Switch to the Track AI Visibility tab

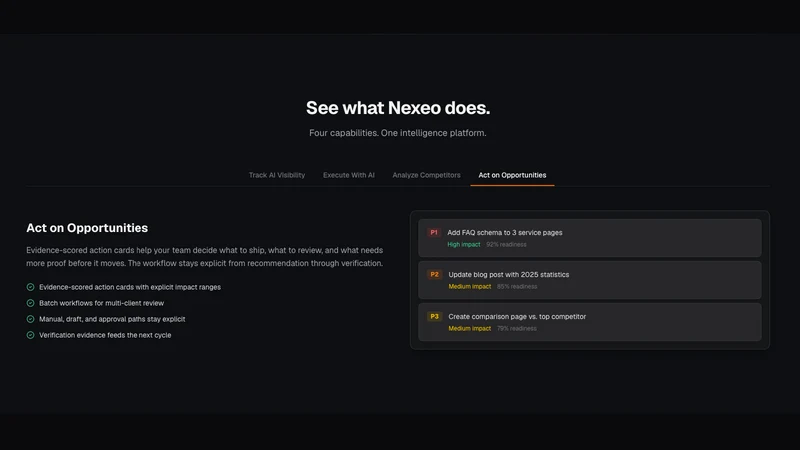point(277,175)
